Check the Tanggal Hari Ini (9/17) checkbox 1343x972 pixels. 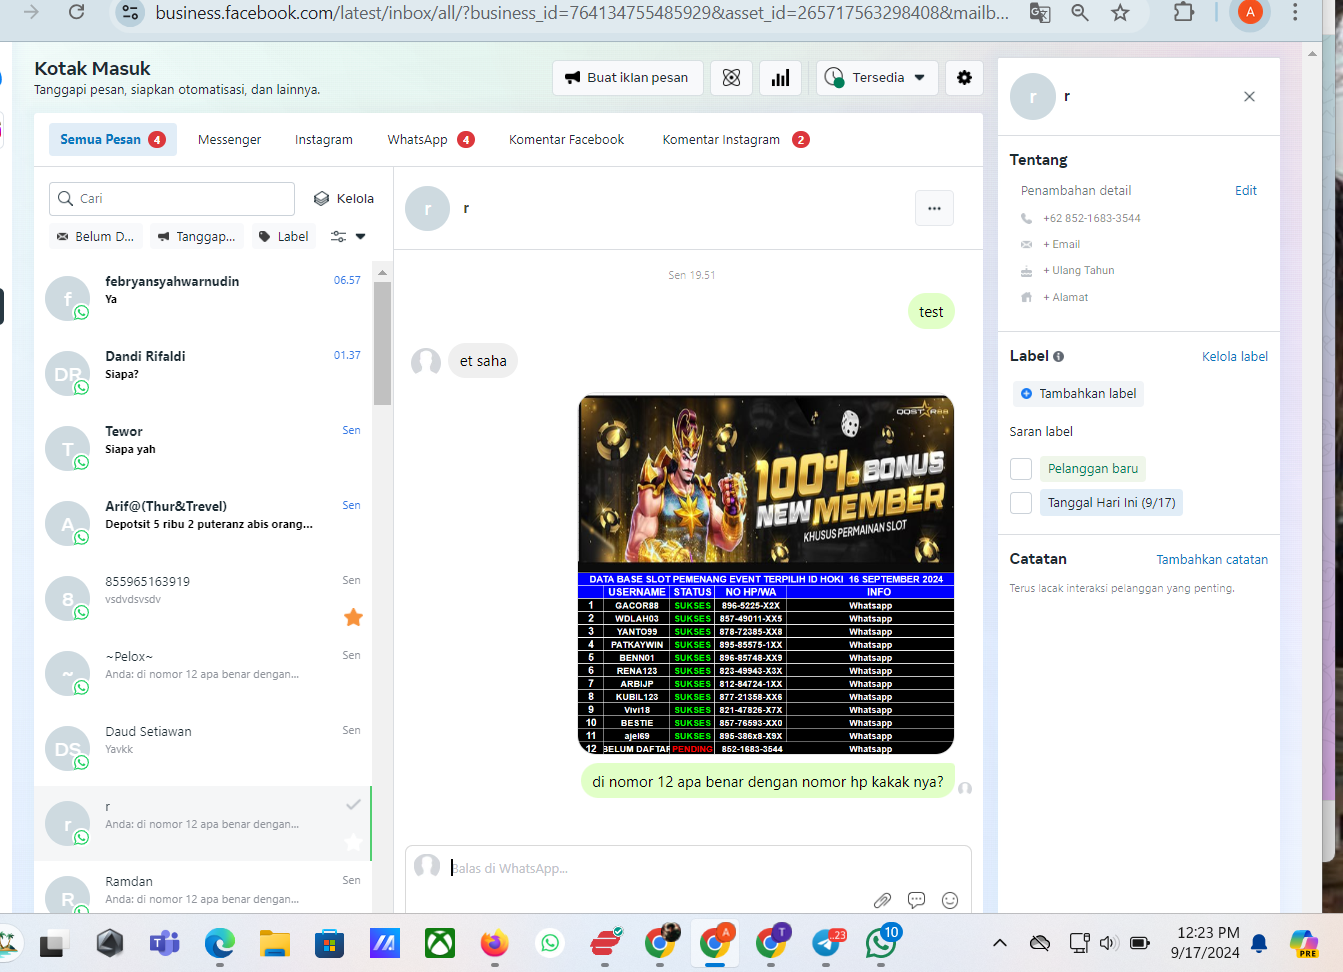coord(1021,503)
